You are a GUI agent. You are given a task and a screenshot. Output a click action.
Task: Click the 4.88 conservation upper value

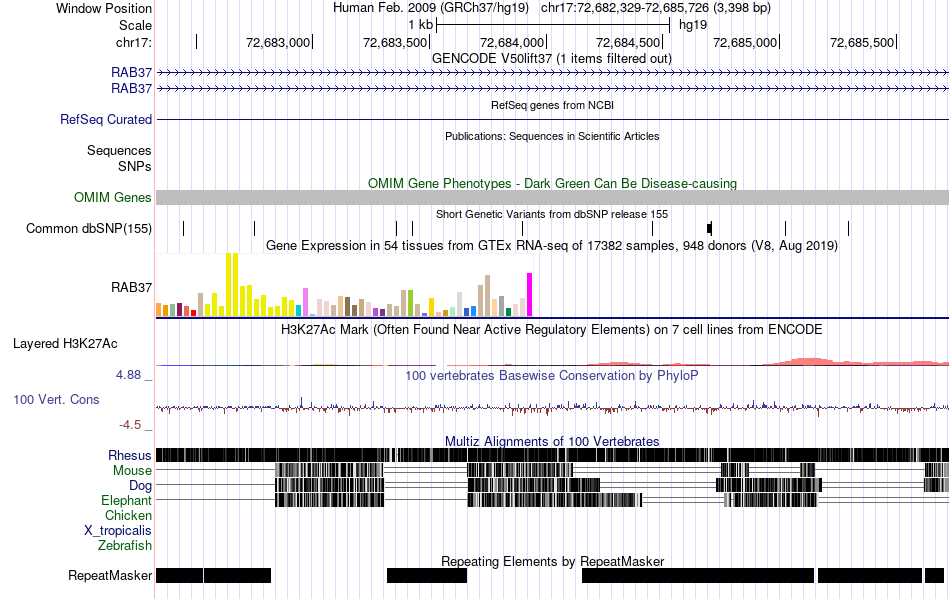click(128, 375)
